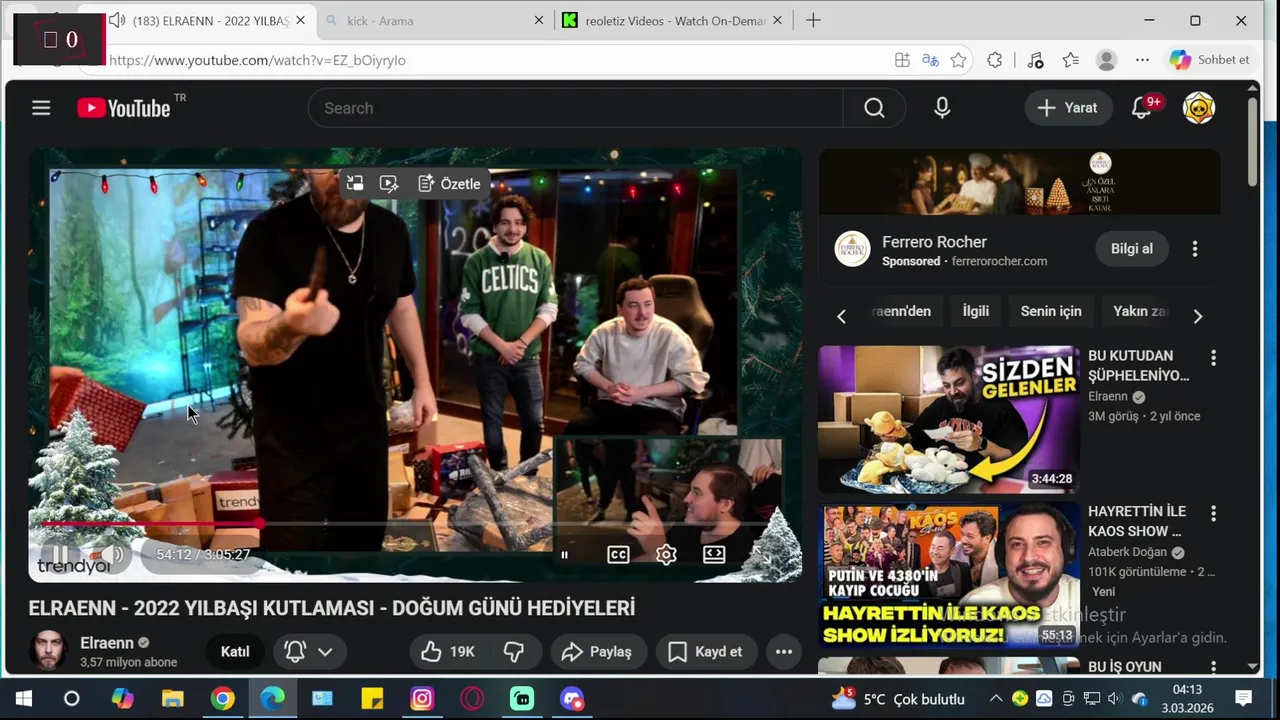Open more options for HAYRETTİN İLE KAOS SHOW video
This screenshot has height=720, width=1280.
[1213, 513]
